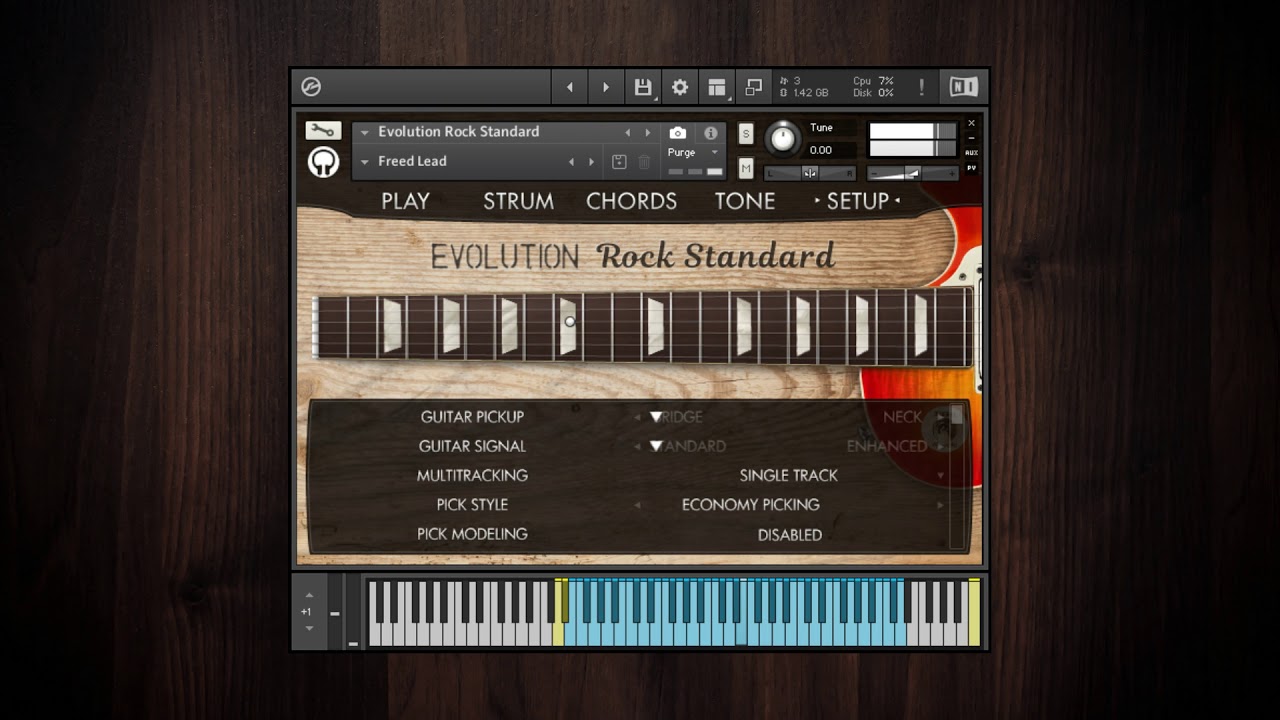The image size is (1280, 720).
Task: Switch to the TONE tab
Action: pyautogui.click(x=745, y=201)
